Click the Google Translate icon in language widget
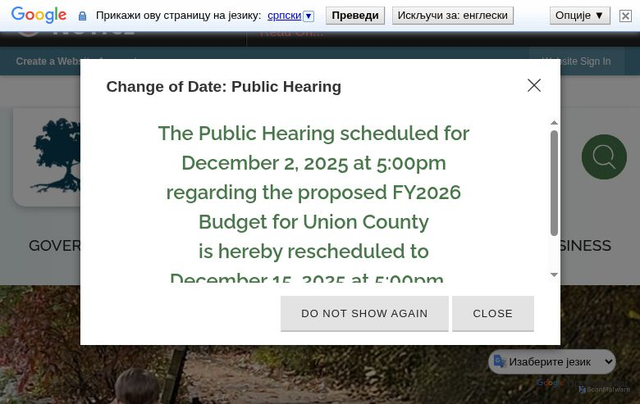This screenshot has width=640, height=404. tap(499, 362)
